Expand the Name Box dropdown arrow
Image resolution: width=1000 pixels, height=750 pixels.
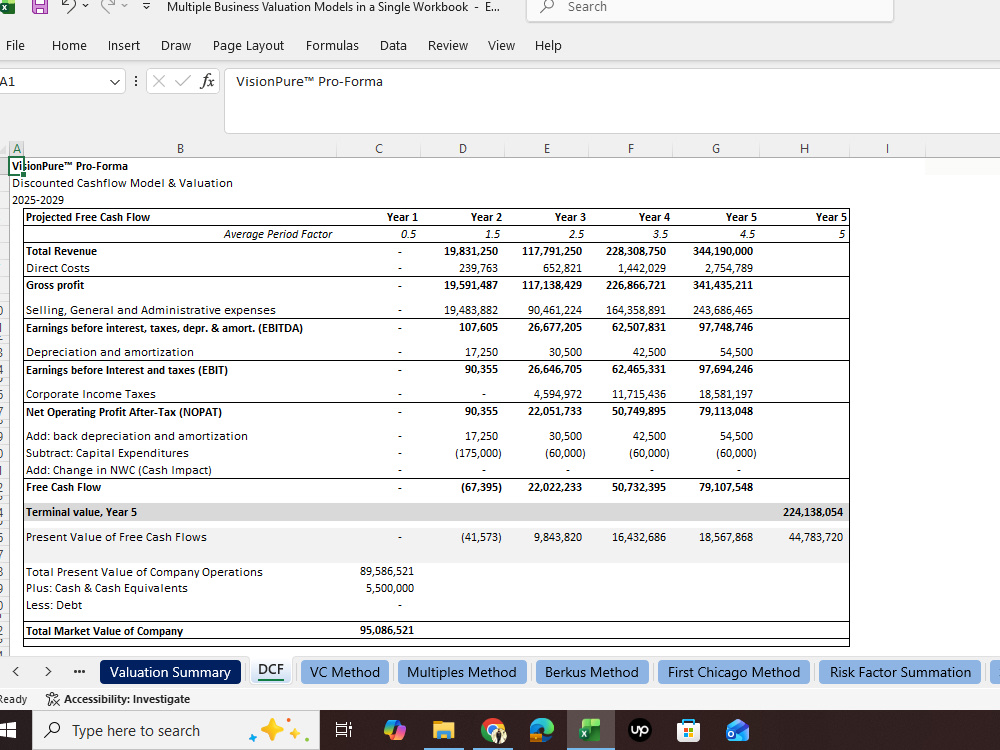(115, 82)
